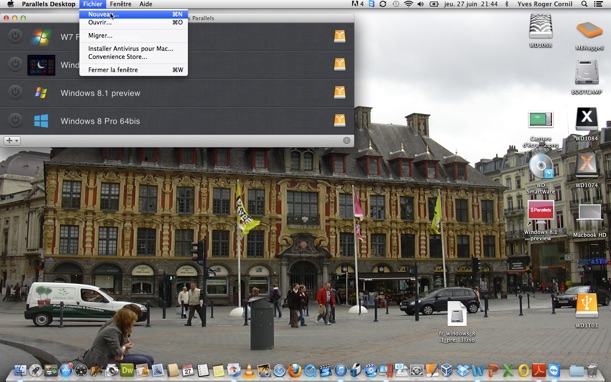
Task: Select the Windows 7 logo in first row
Action: 41,37
